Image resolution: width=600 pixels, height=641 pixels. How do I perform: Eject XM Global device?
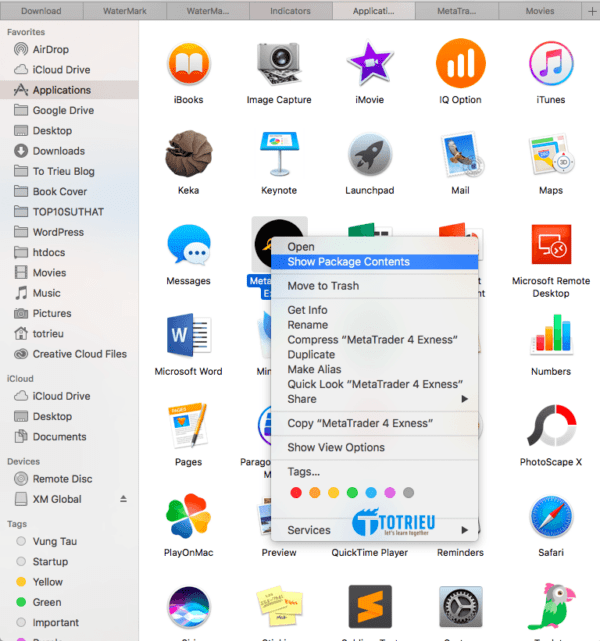(x=123, y=499)
